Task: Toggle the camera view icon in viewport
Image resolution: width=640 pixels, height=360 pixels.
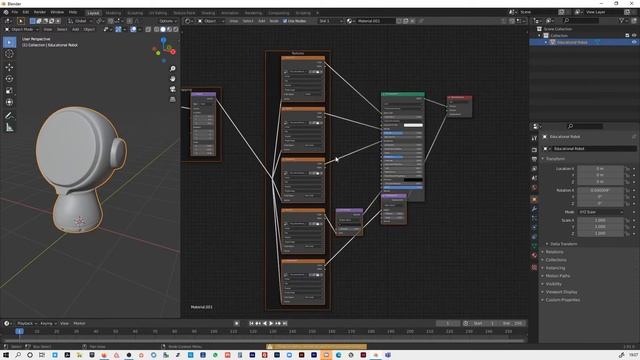Action: 173,89
